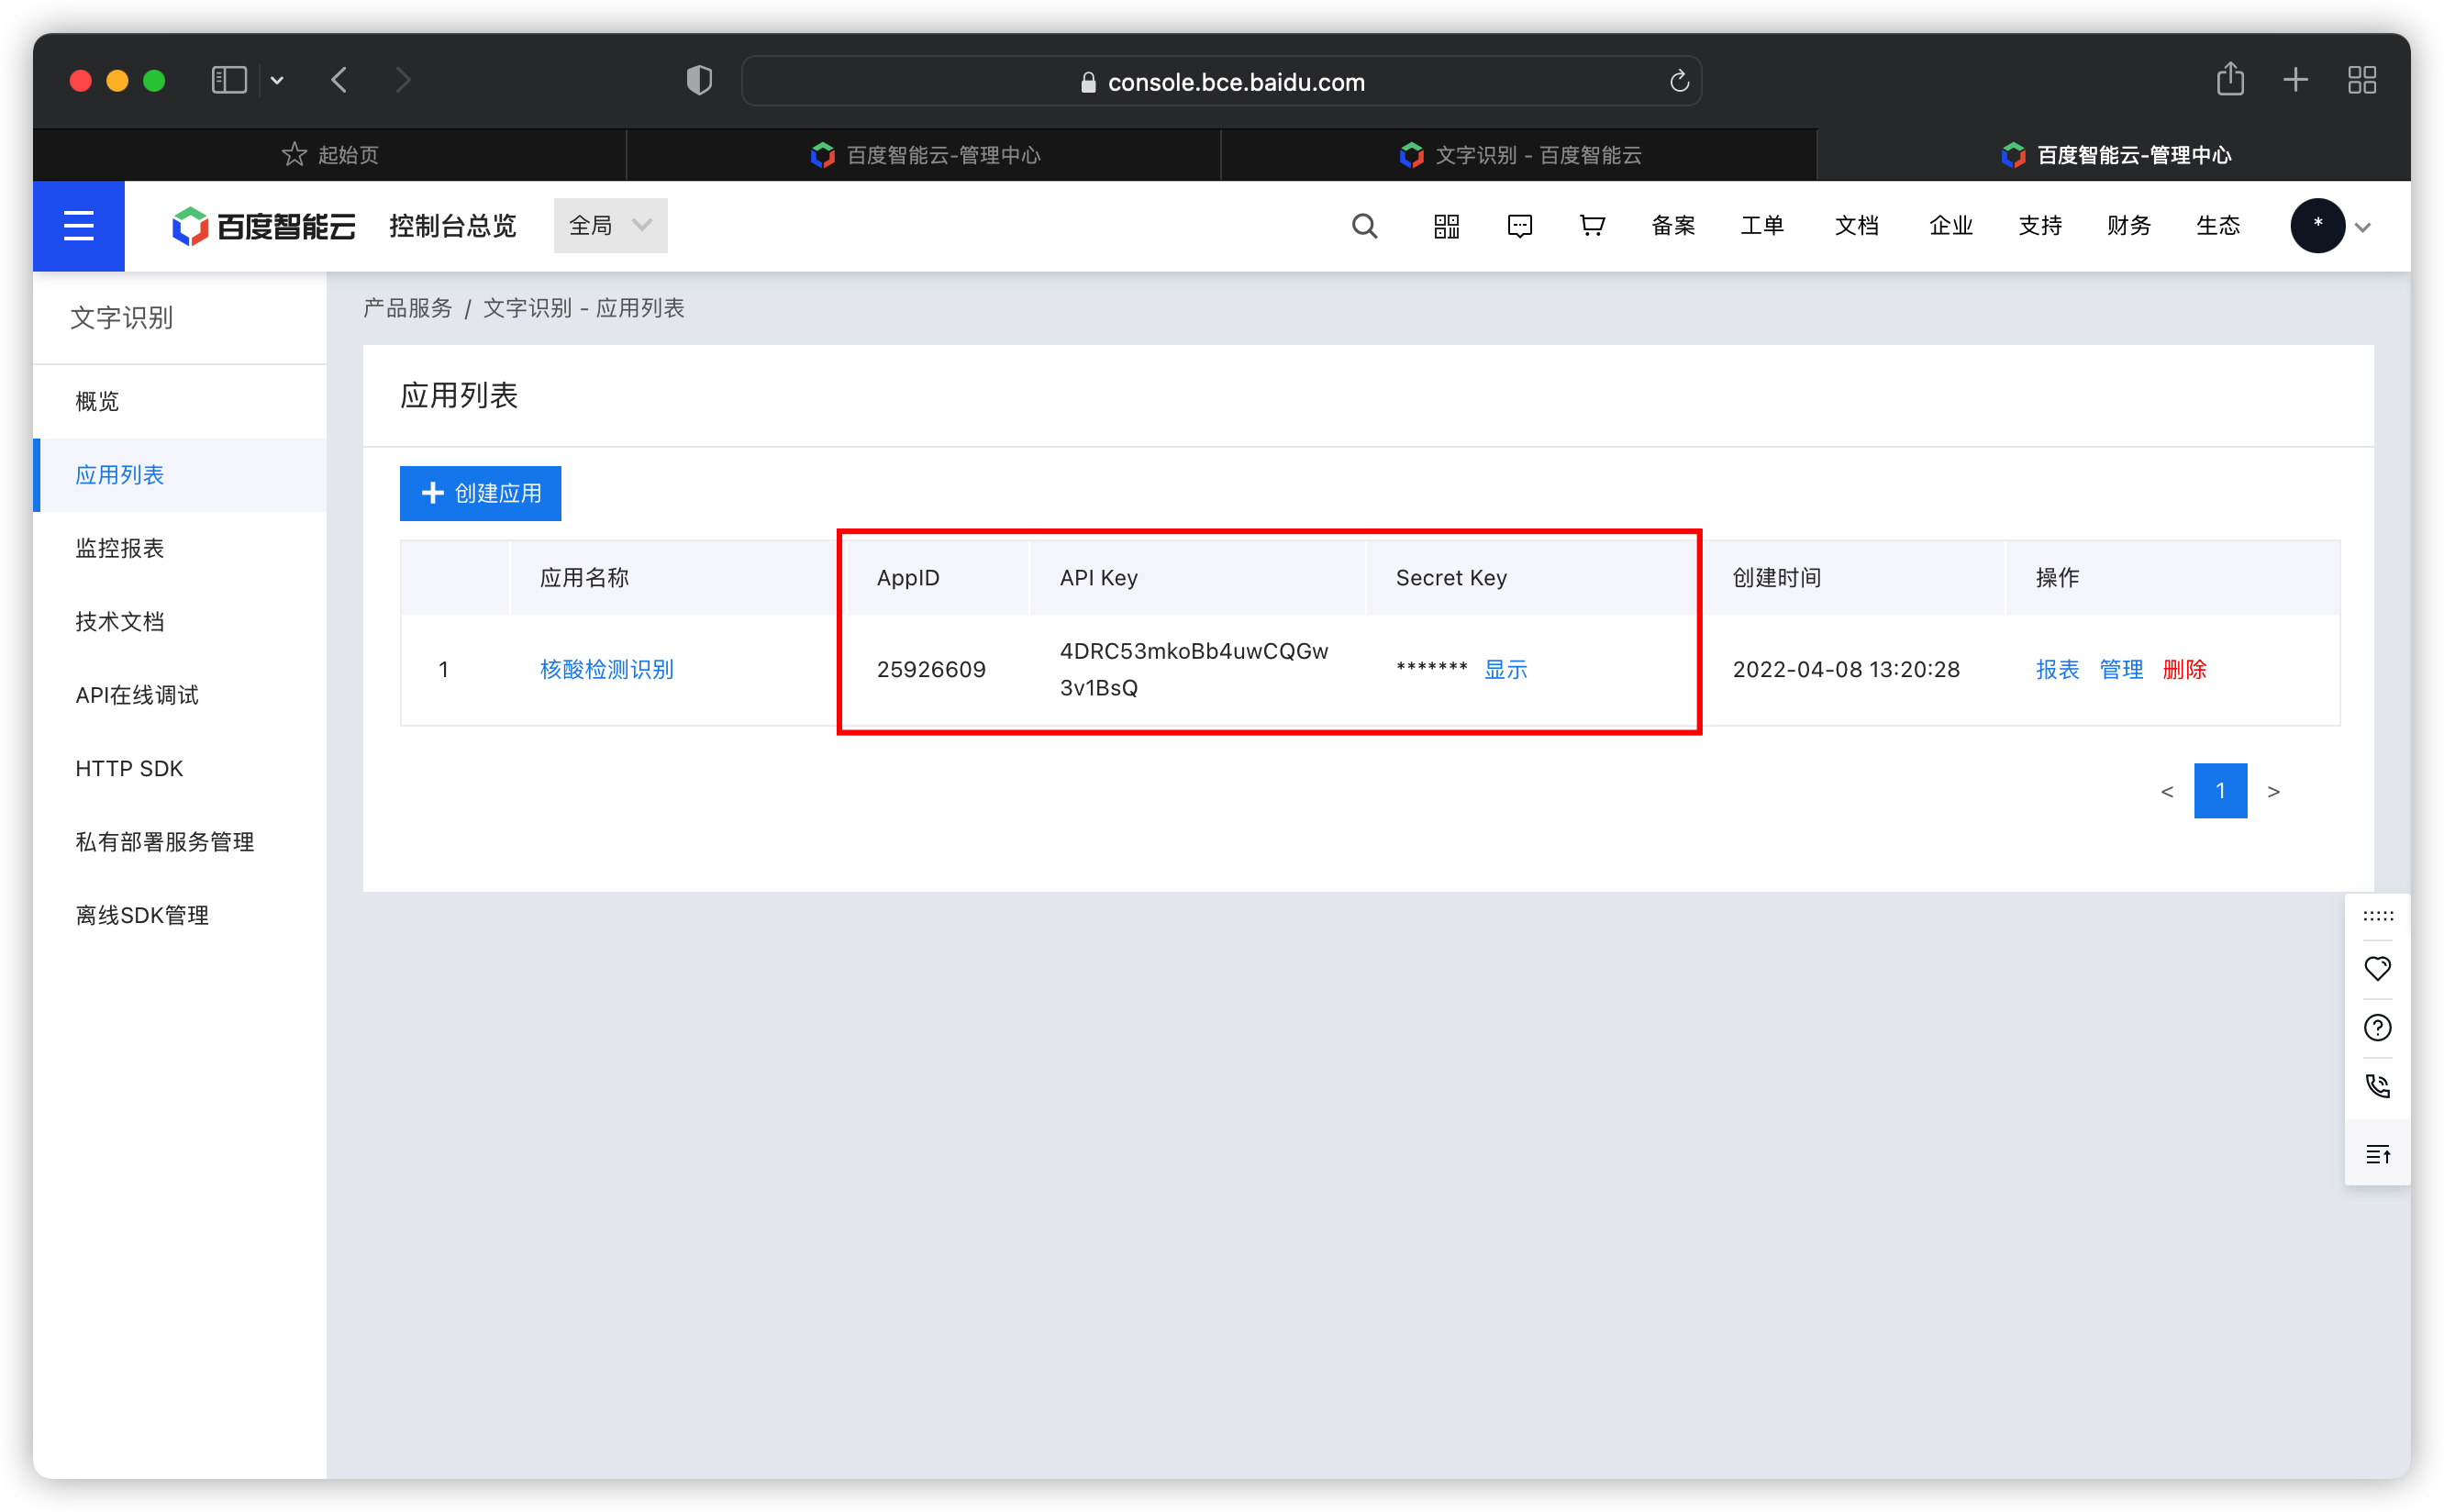
Task: Open the blue hamburger menu
Action: [x=78, y=226]
